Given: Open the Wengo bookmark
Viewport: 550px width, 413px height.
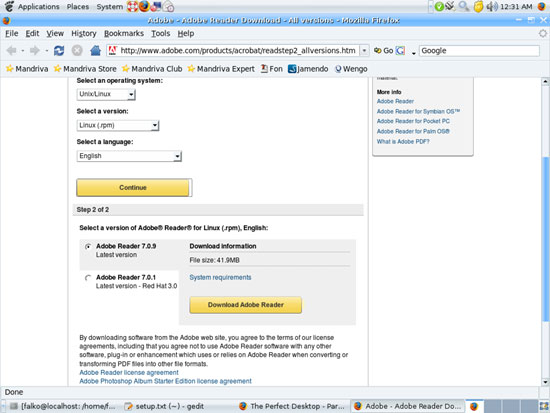Looking at the screenshot, I should point(351,69).
